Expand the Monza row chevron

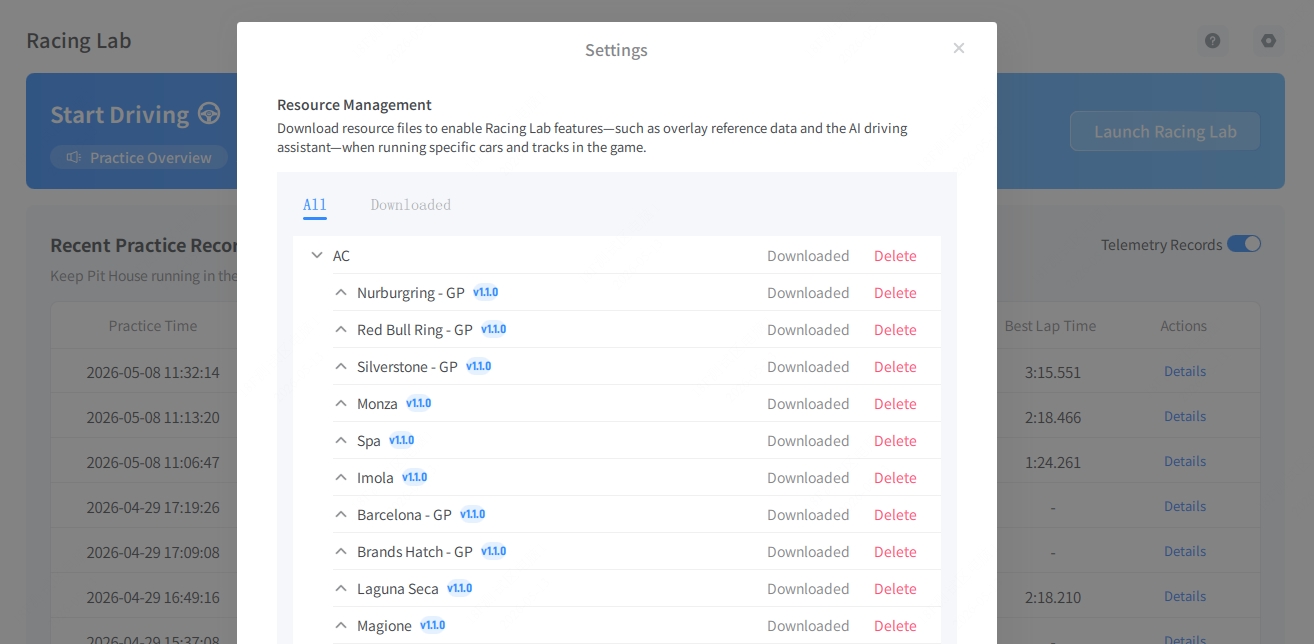(341, 403)
